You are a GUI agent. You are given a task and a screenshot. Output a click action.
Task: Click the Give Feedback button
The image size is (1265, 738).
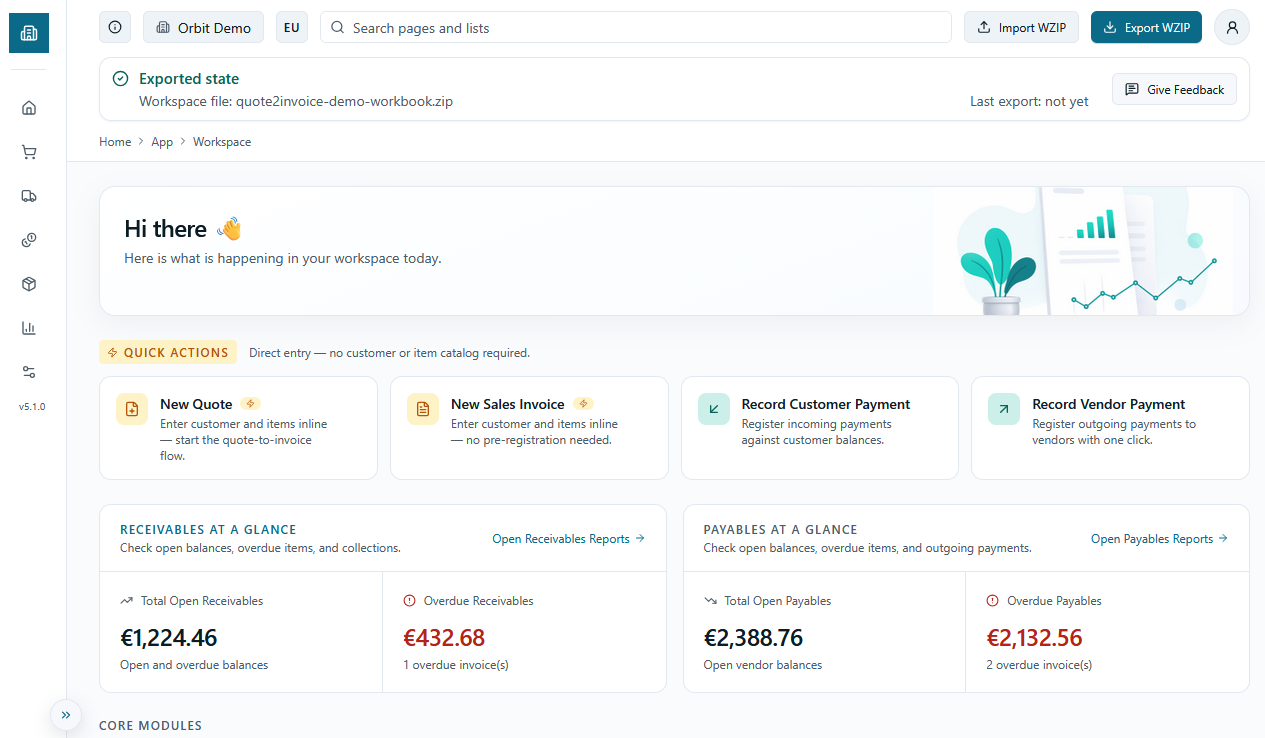[x=1174, y=89]
